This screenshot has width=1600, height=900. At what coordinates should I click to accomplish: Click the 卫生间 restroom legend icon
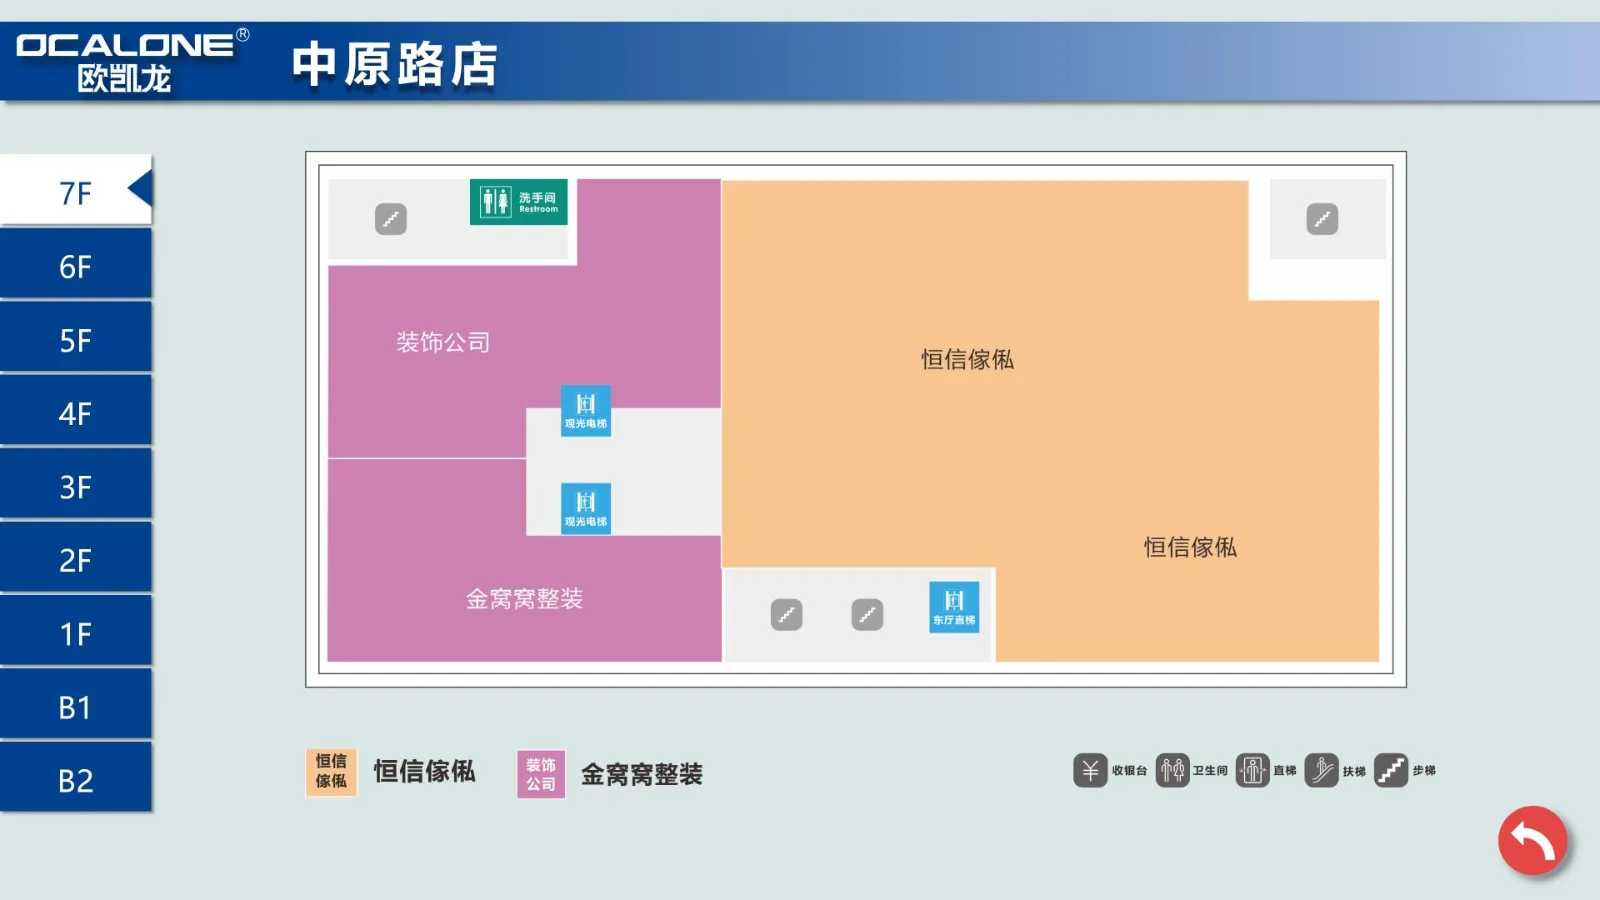tap(1172, 771)
